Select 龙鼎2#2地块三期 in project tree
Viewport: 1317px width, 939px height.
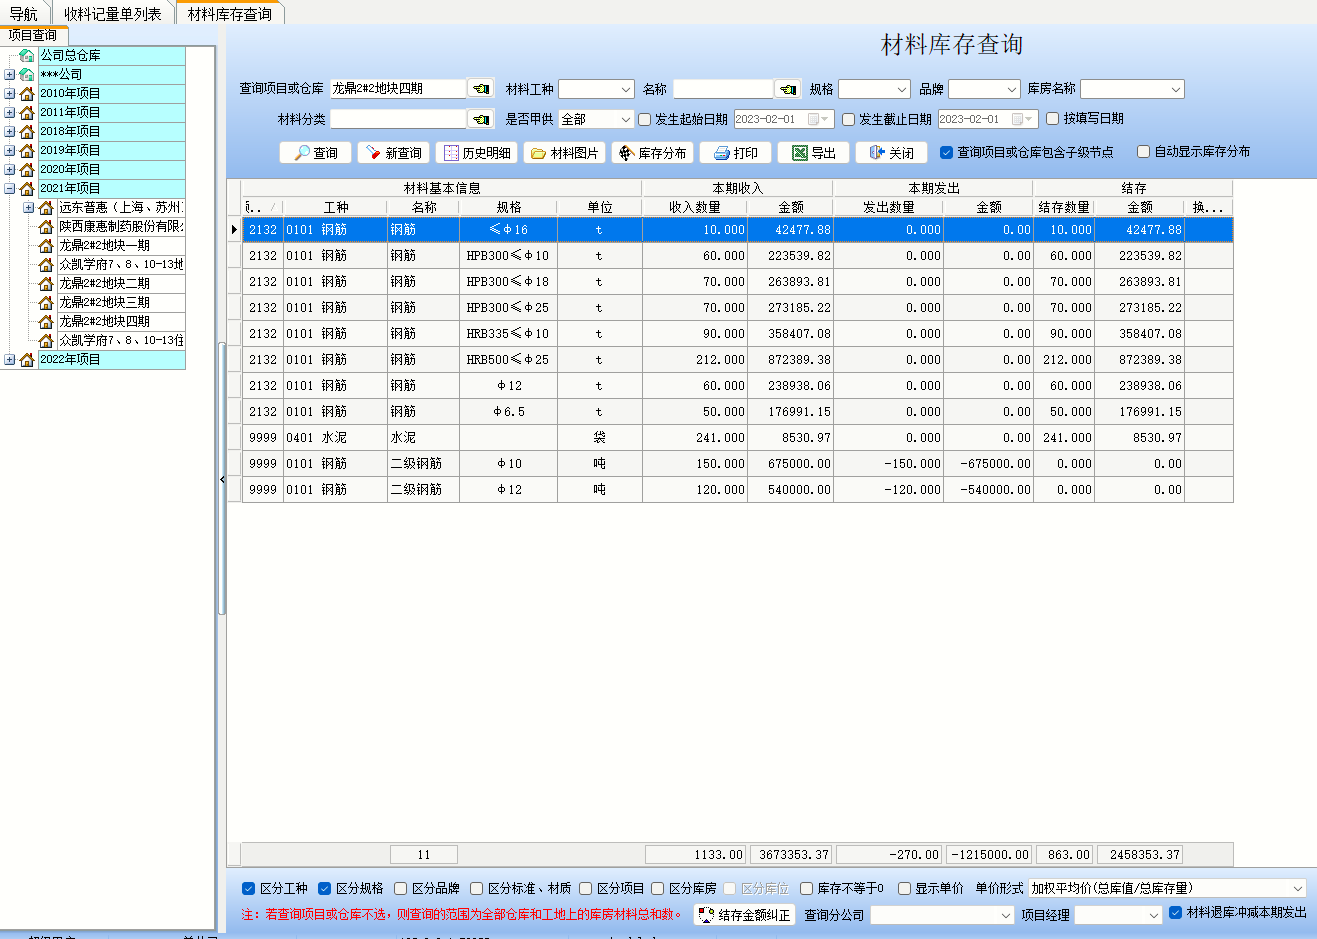(104, 302)
